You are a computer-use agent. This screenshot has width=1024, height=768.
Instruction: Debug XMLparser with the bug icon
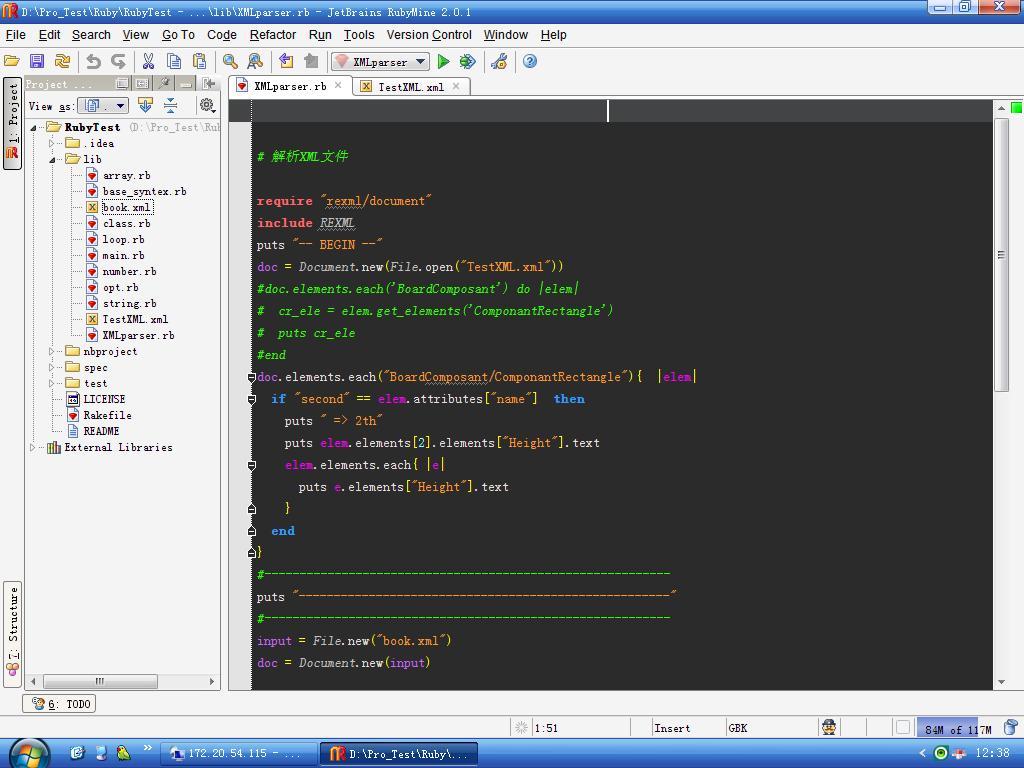467,61
